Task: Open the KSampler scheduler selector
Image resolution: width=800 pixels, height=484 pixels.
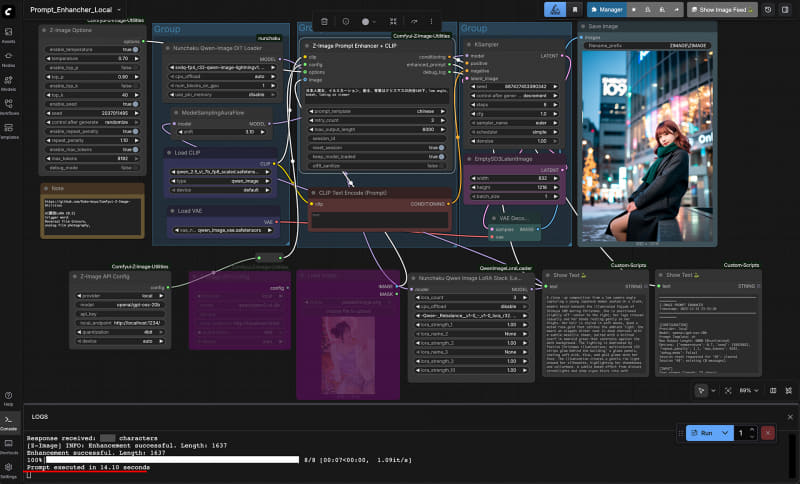Action: (514, 132)
